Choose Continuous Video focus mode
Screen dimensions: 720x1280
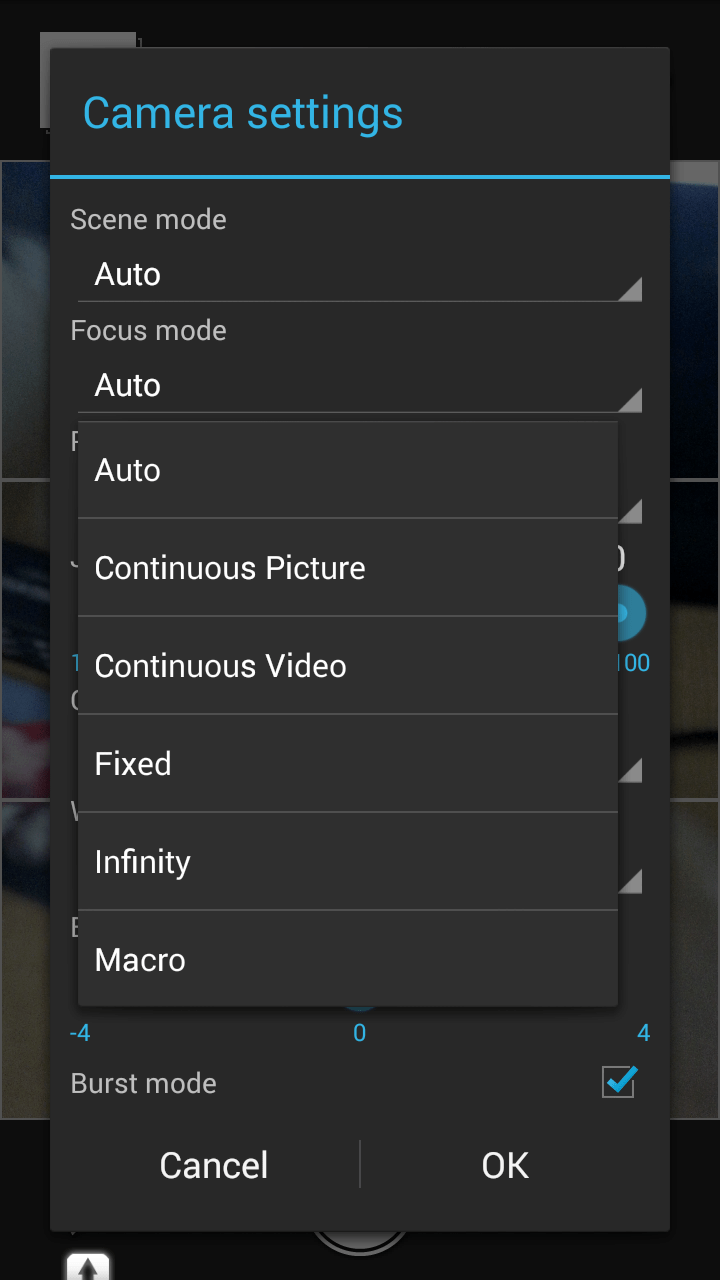[x=348, y=666]
